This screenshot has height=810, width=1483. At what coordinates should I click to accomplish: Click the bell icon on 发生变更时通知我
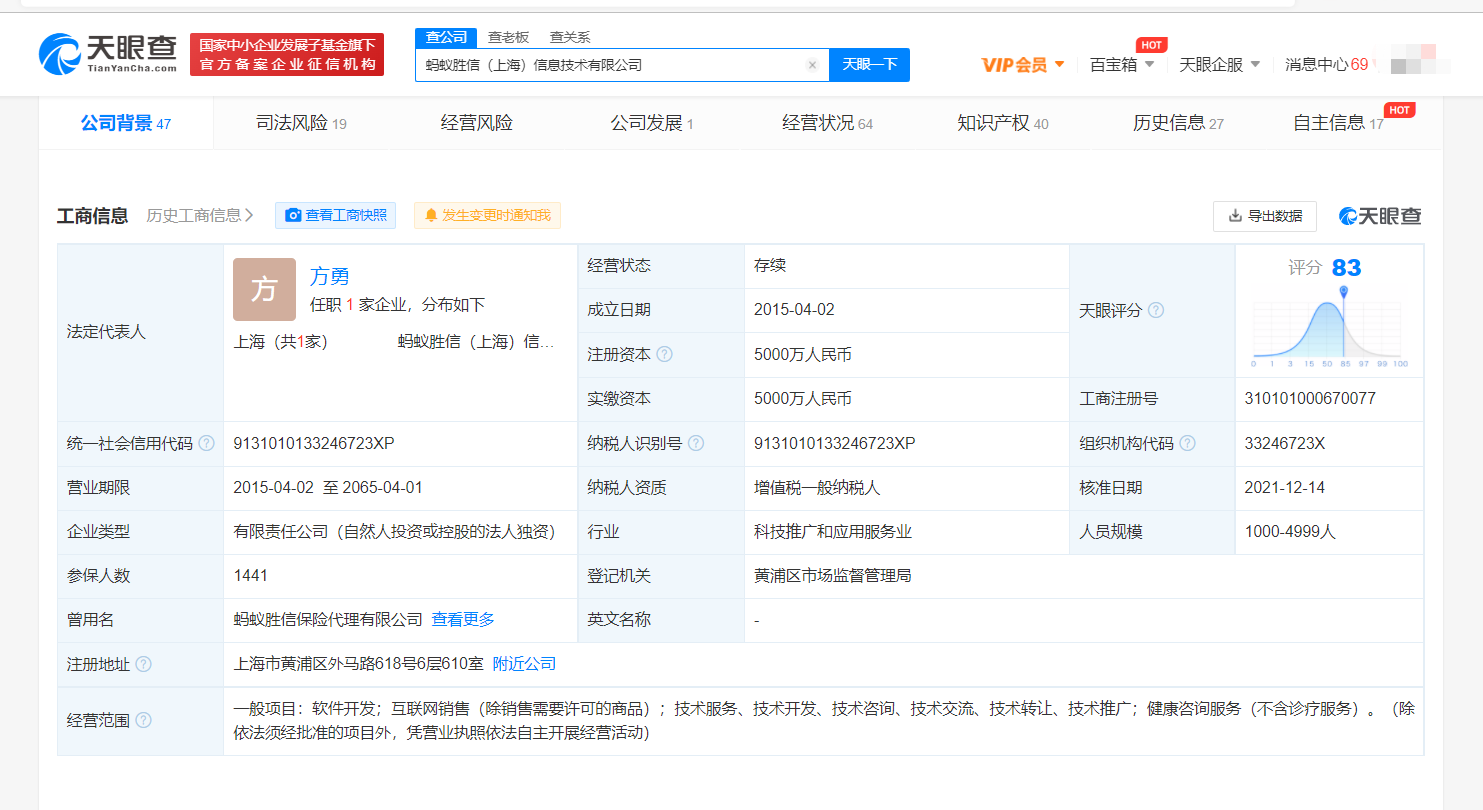click(x=431, y=215)
